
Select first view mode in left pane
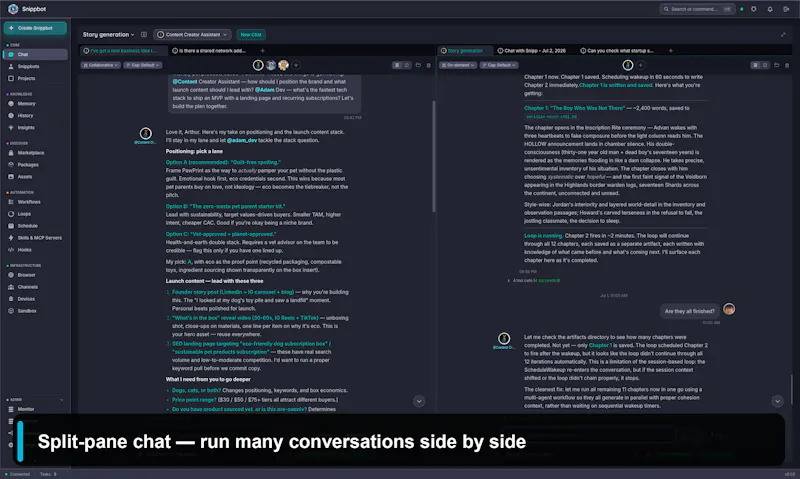pos(397,65)
